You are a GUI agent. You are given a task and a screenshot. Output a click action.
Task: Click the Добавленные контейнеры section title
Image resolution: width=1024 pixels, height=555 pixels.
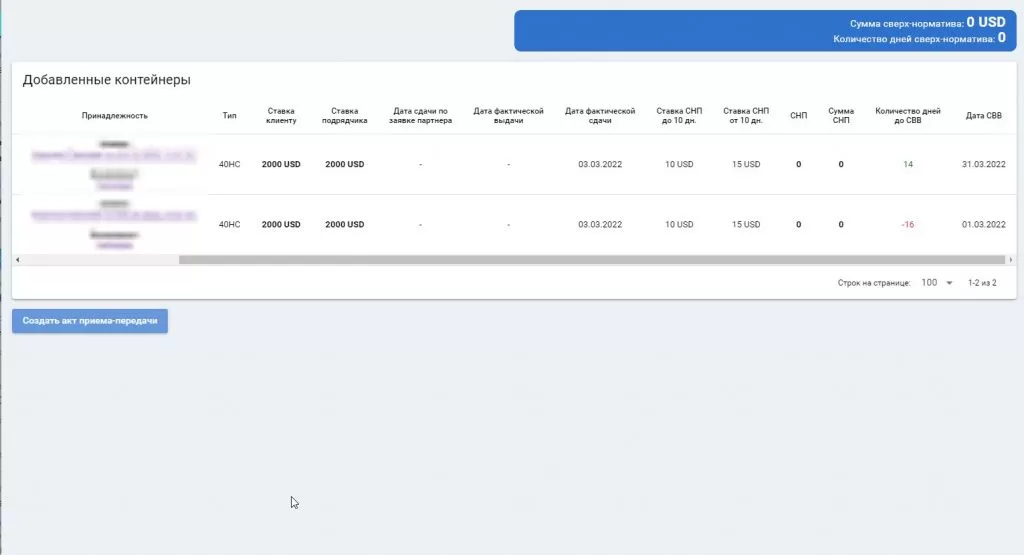107,80
